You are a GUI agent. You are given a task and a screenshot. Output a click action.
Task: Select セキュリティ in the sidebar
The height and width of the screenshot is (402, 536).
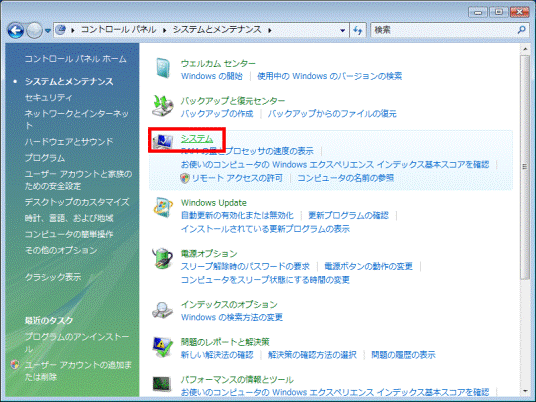(49, 98)
